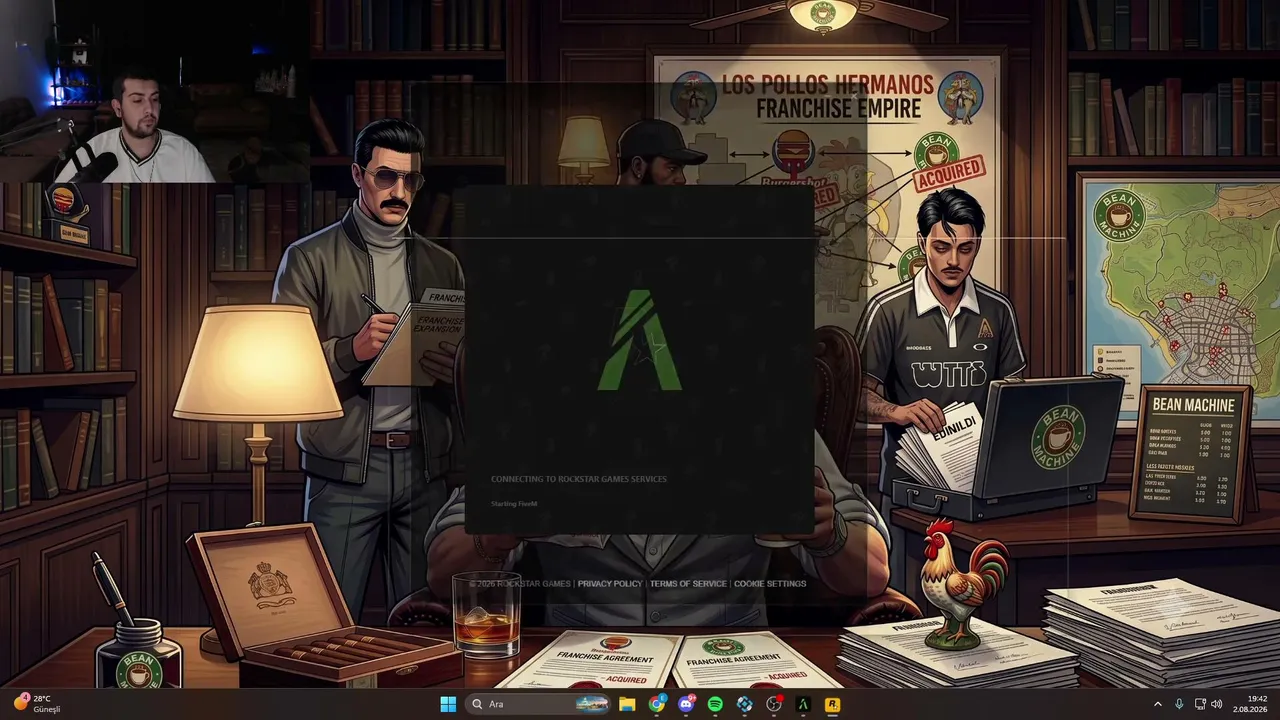This screenshot has width=1280, height=720.
Task: Open the blue hexagon app in taskbar
Action: pyautogui.click(x=744, y=704)
